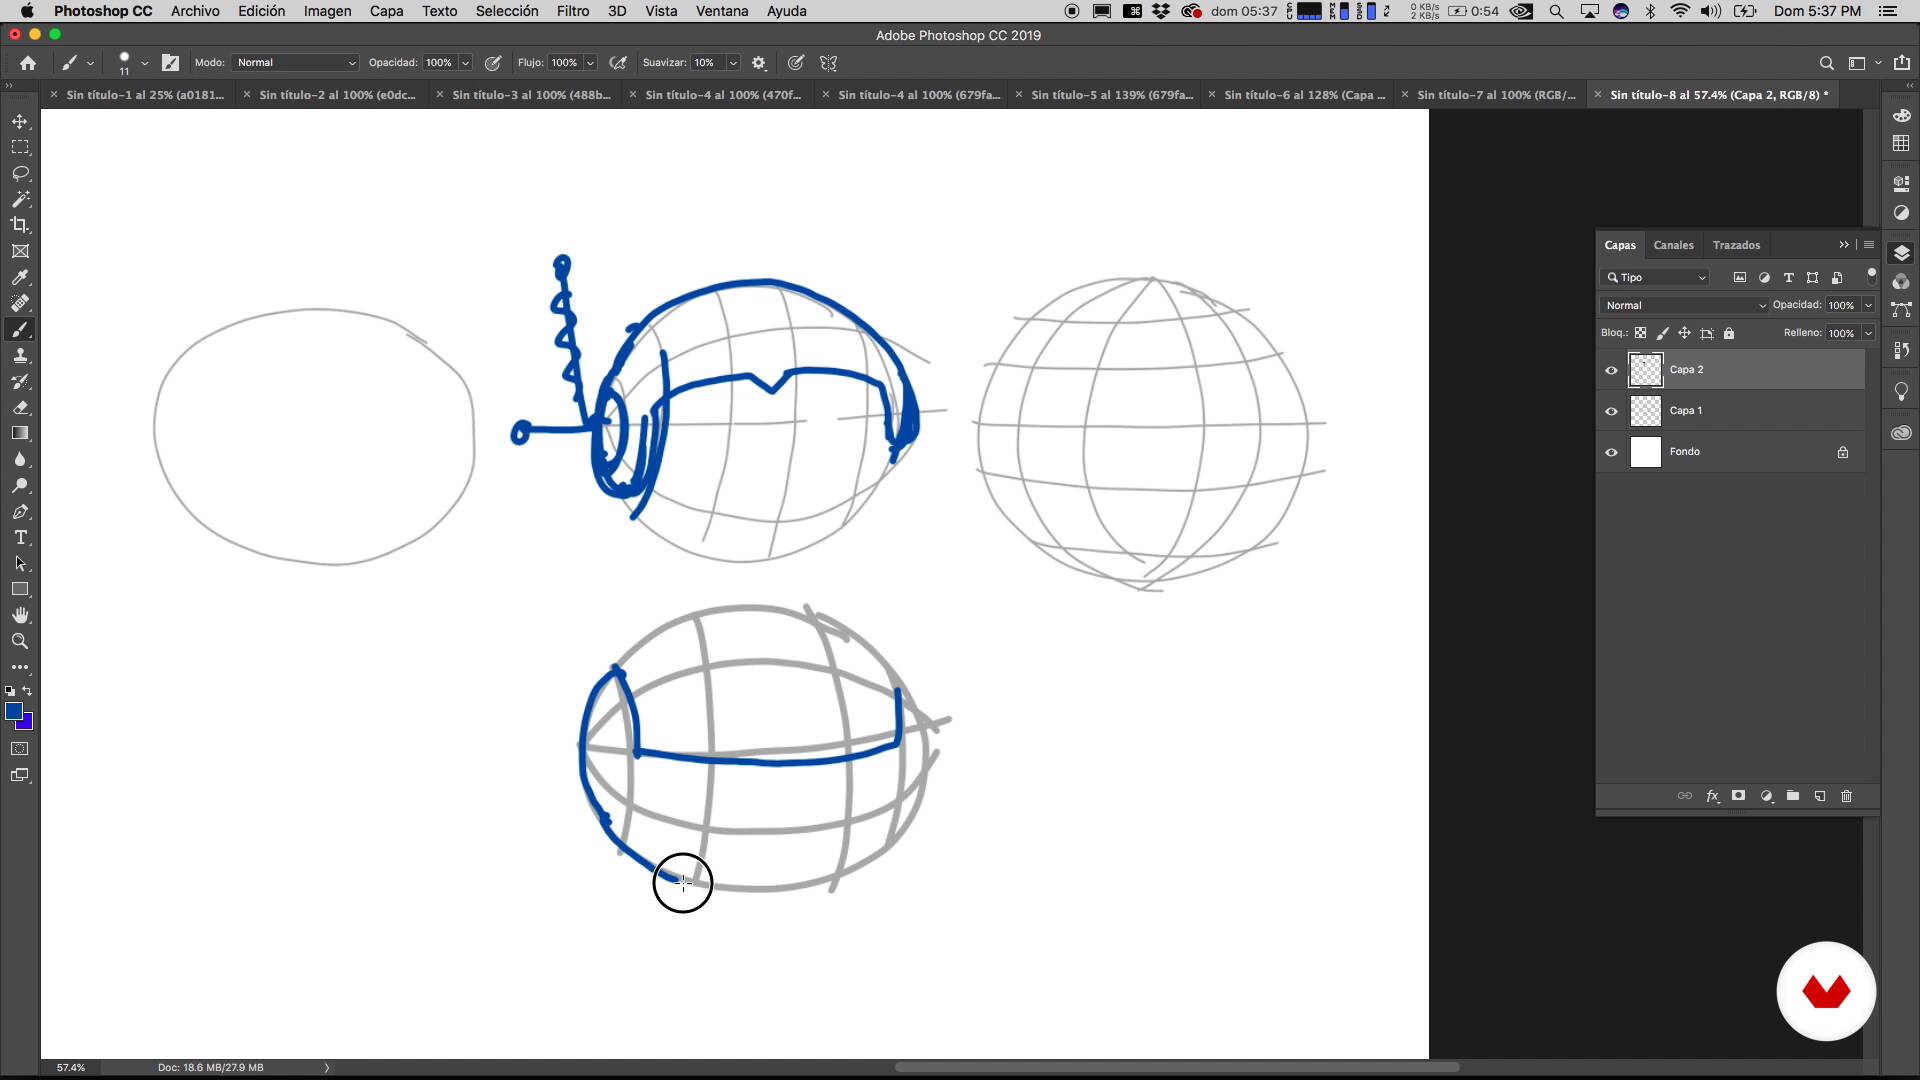Switch to the Canales tab

(x=1673, y=245)
